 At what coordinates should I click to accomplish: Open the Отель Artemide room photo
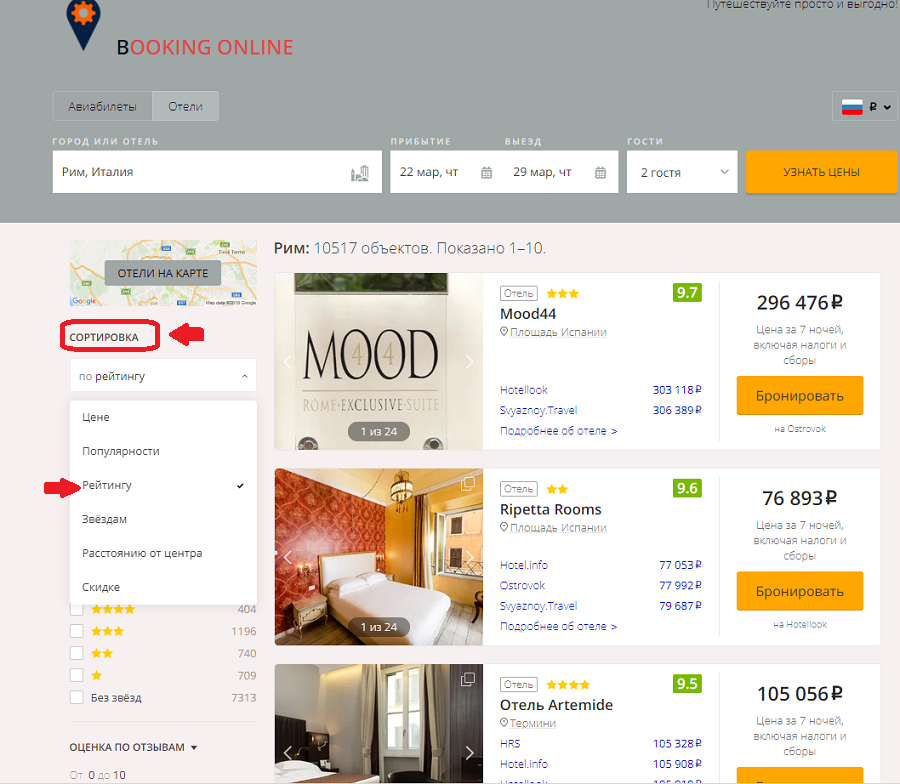[x=379, y=724]
